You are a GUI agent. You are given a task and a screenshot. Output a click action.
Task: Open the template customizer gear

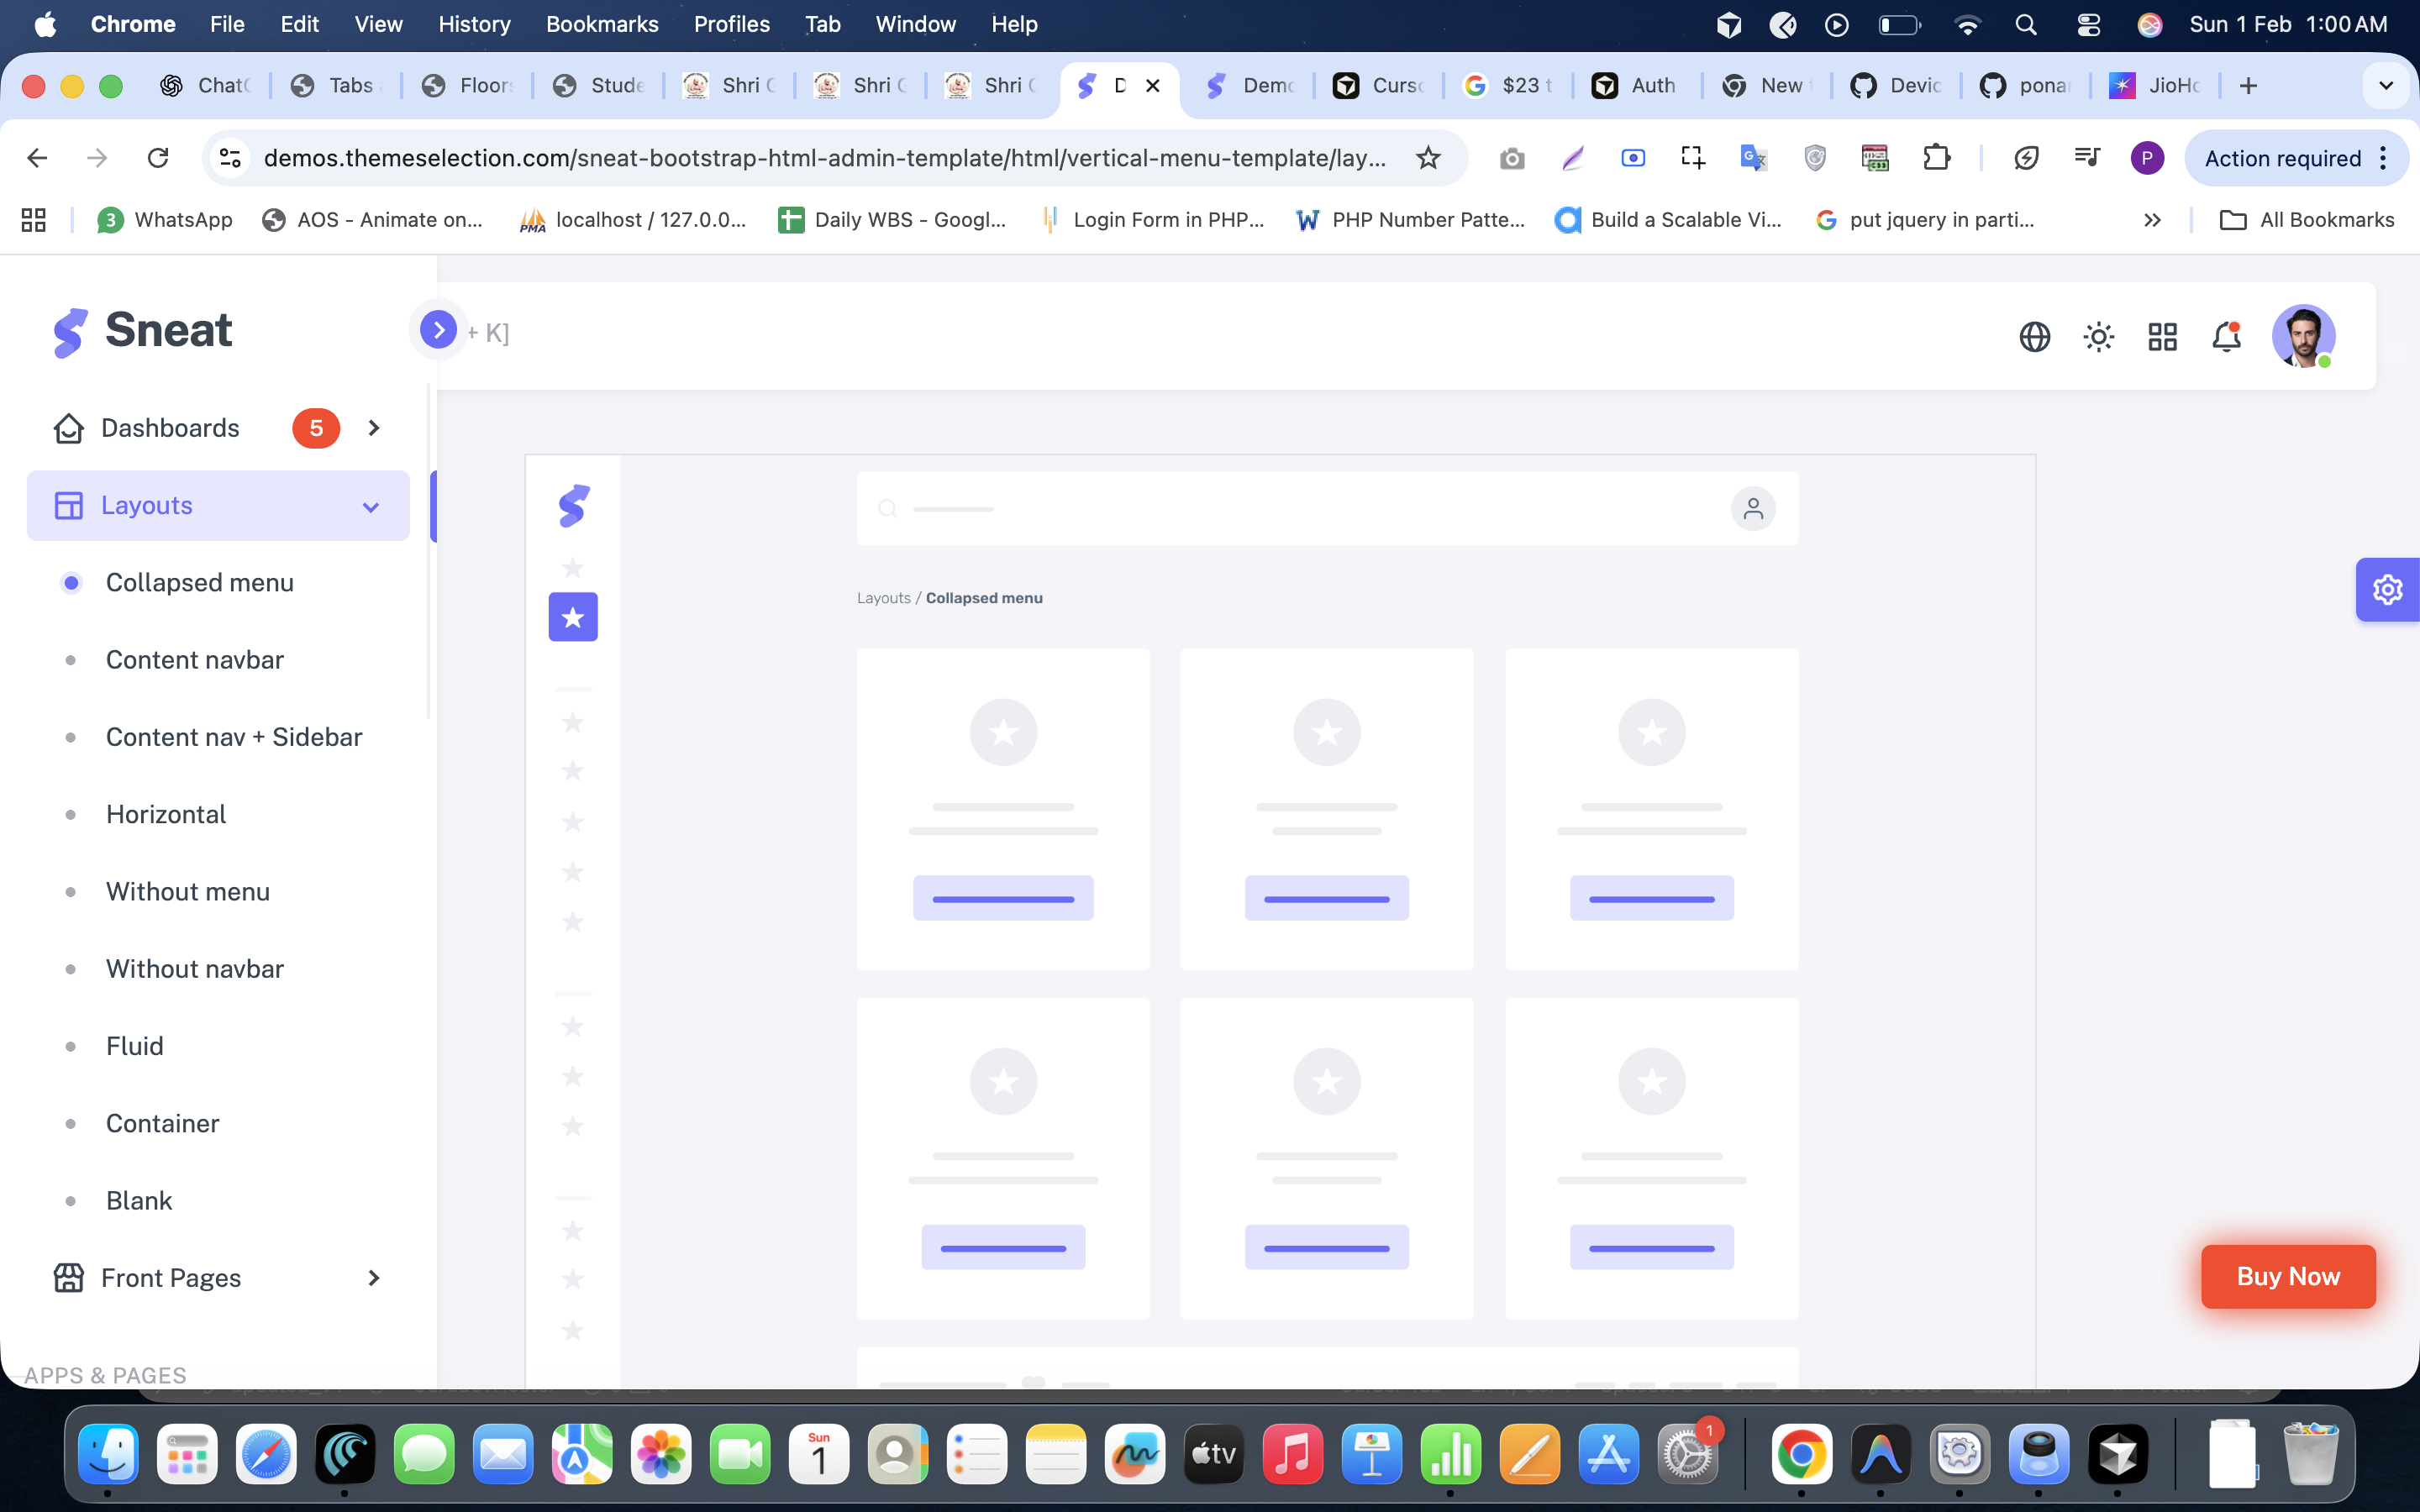pos(2387,590)
